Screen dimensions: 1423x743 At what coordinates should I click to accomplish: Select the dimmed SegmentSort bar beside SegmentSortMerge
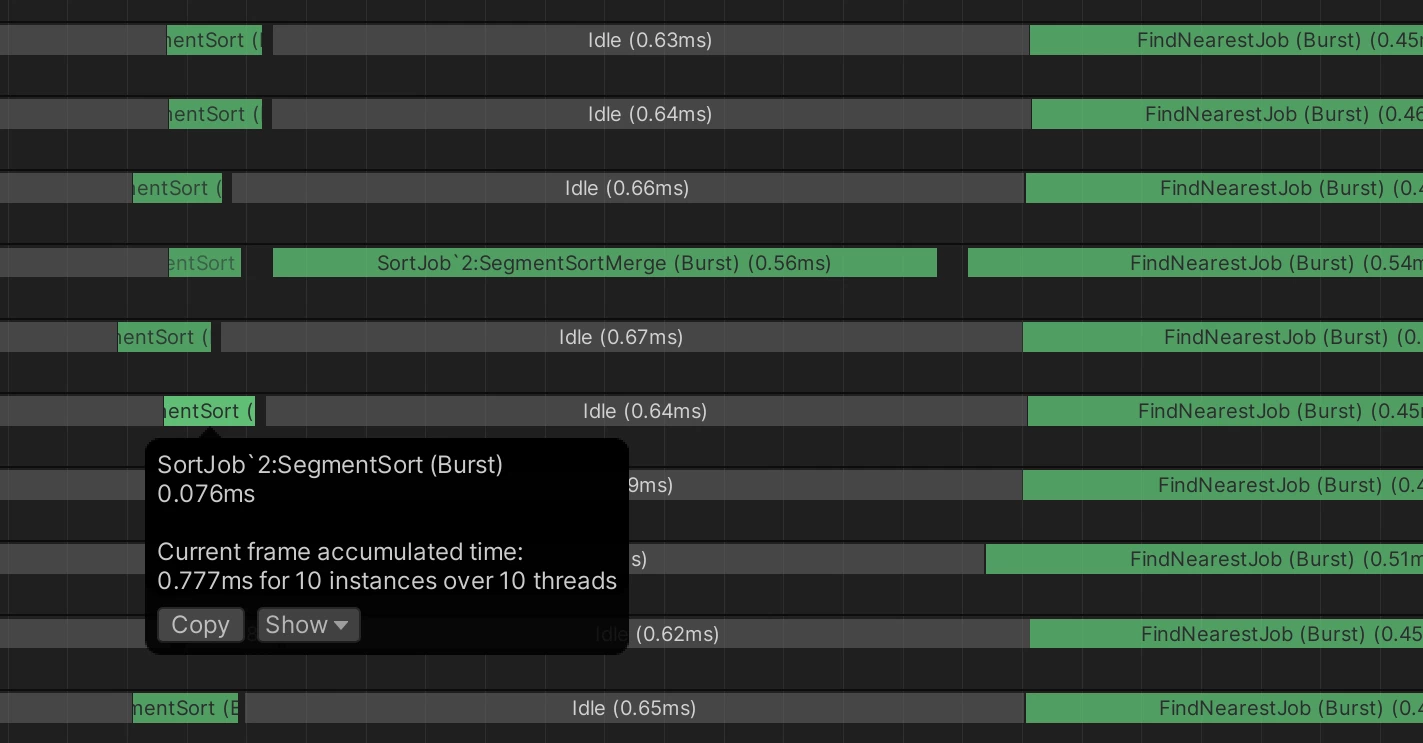point(204,263)
